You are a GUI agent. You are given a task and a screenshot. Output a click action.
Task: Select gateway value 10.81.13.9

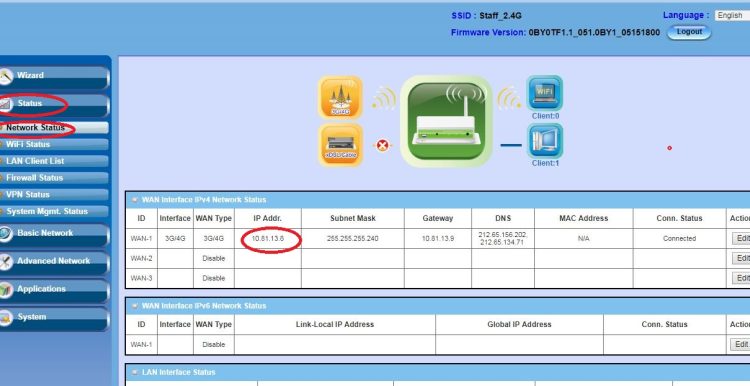coord(438,238)
